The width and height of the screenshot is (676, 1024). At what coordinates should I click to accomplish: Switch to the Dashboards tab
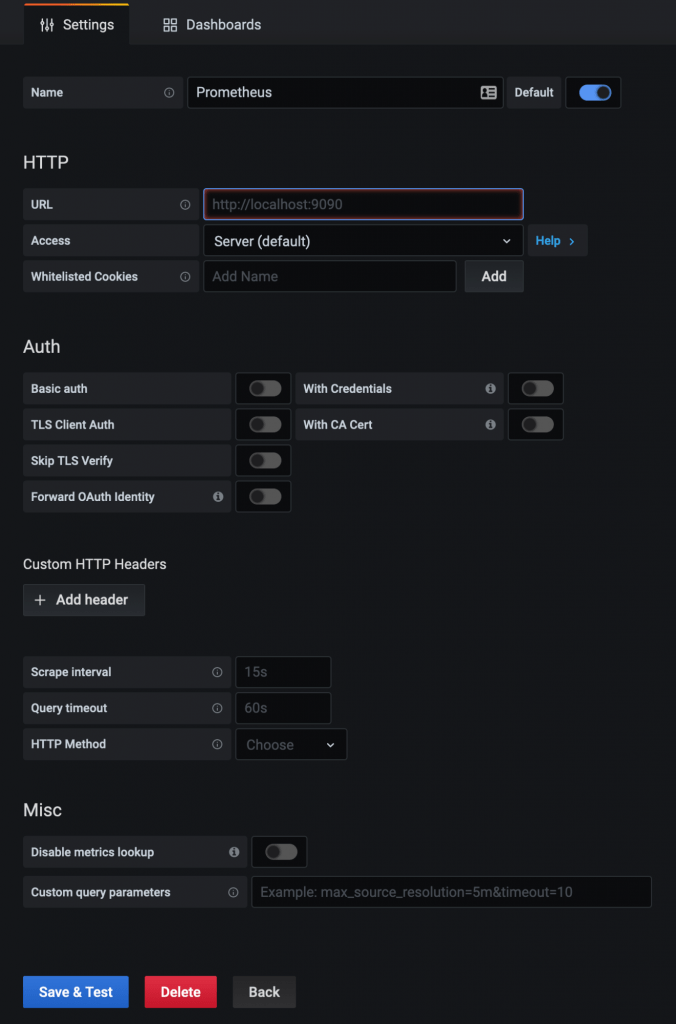tap(210, 24)
